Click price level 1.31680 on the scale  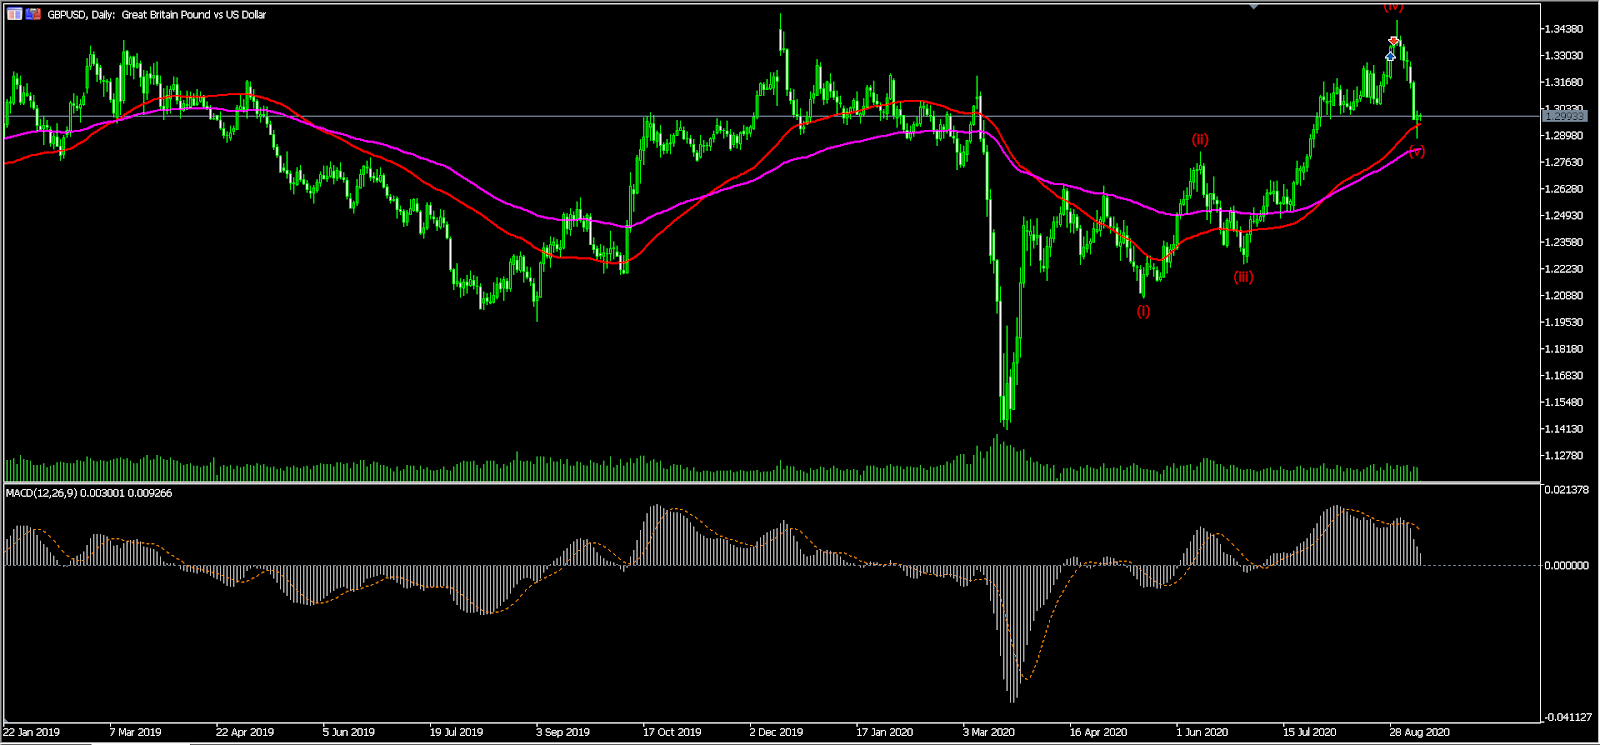click(x=1563, y=82)
